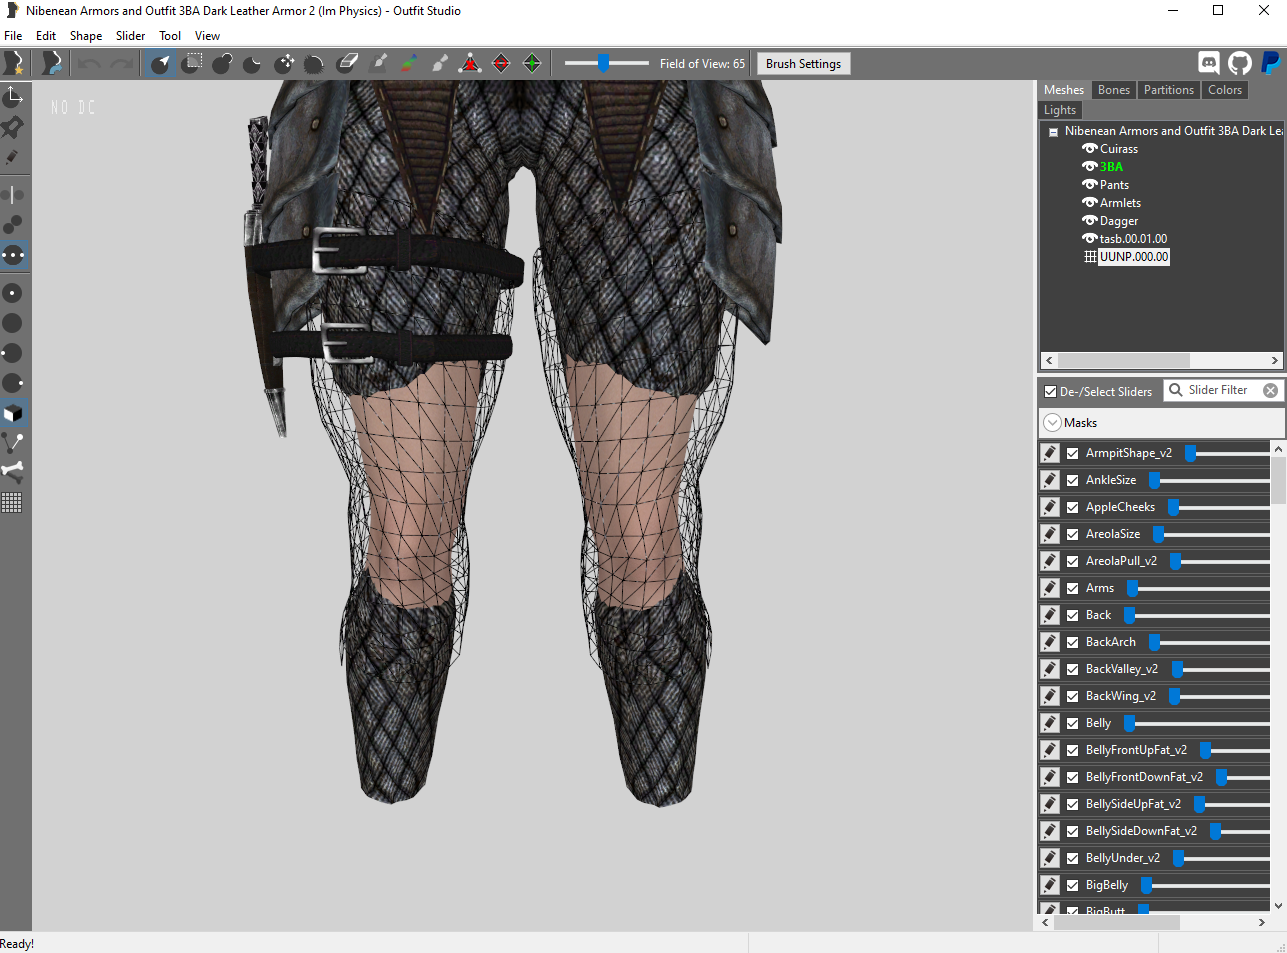Select the Mask brush tool

tap(191, 63)
